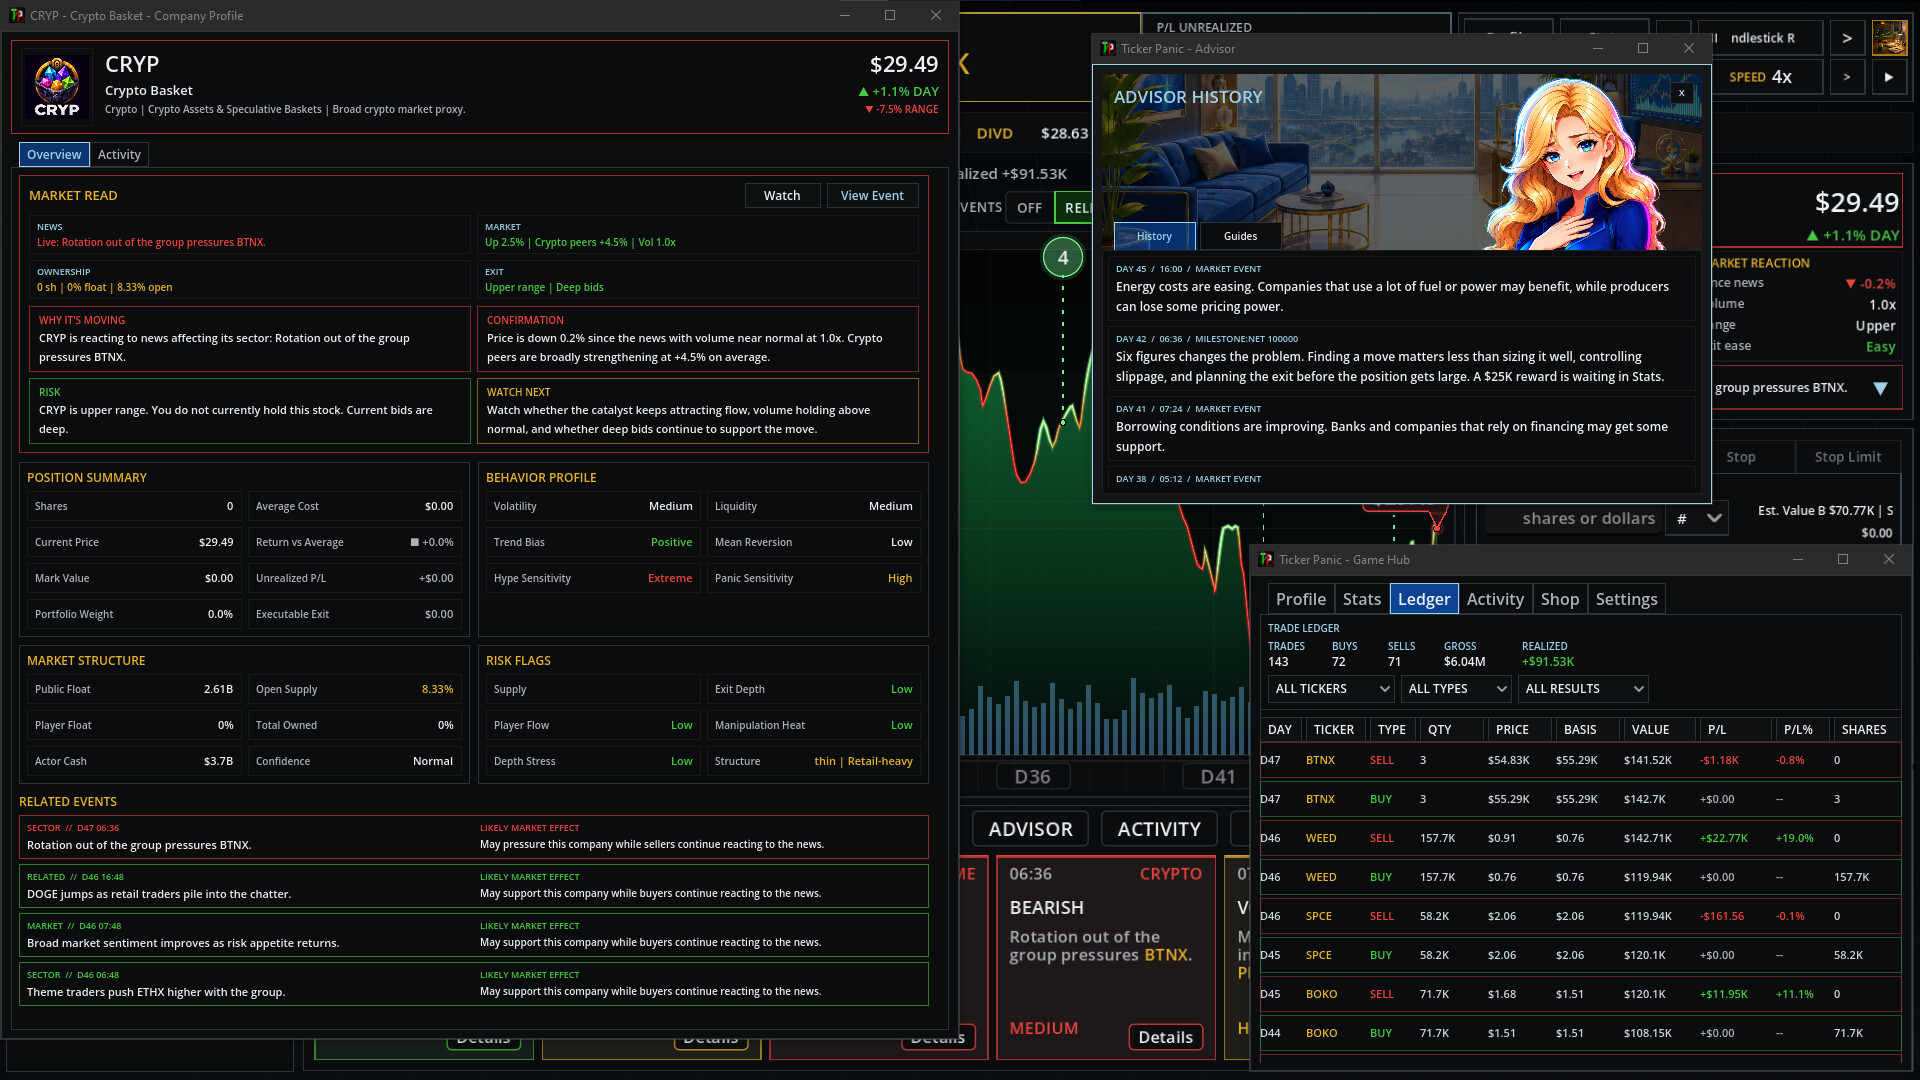Open the Guides tab in Advisor

pyautogui.click(x=1240, y=236)
